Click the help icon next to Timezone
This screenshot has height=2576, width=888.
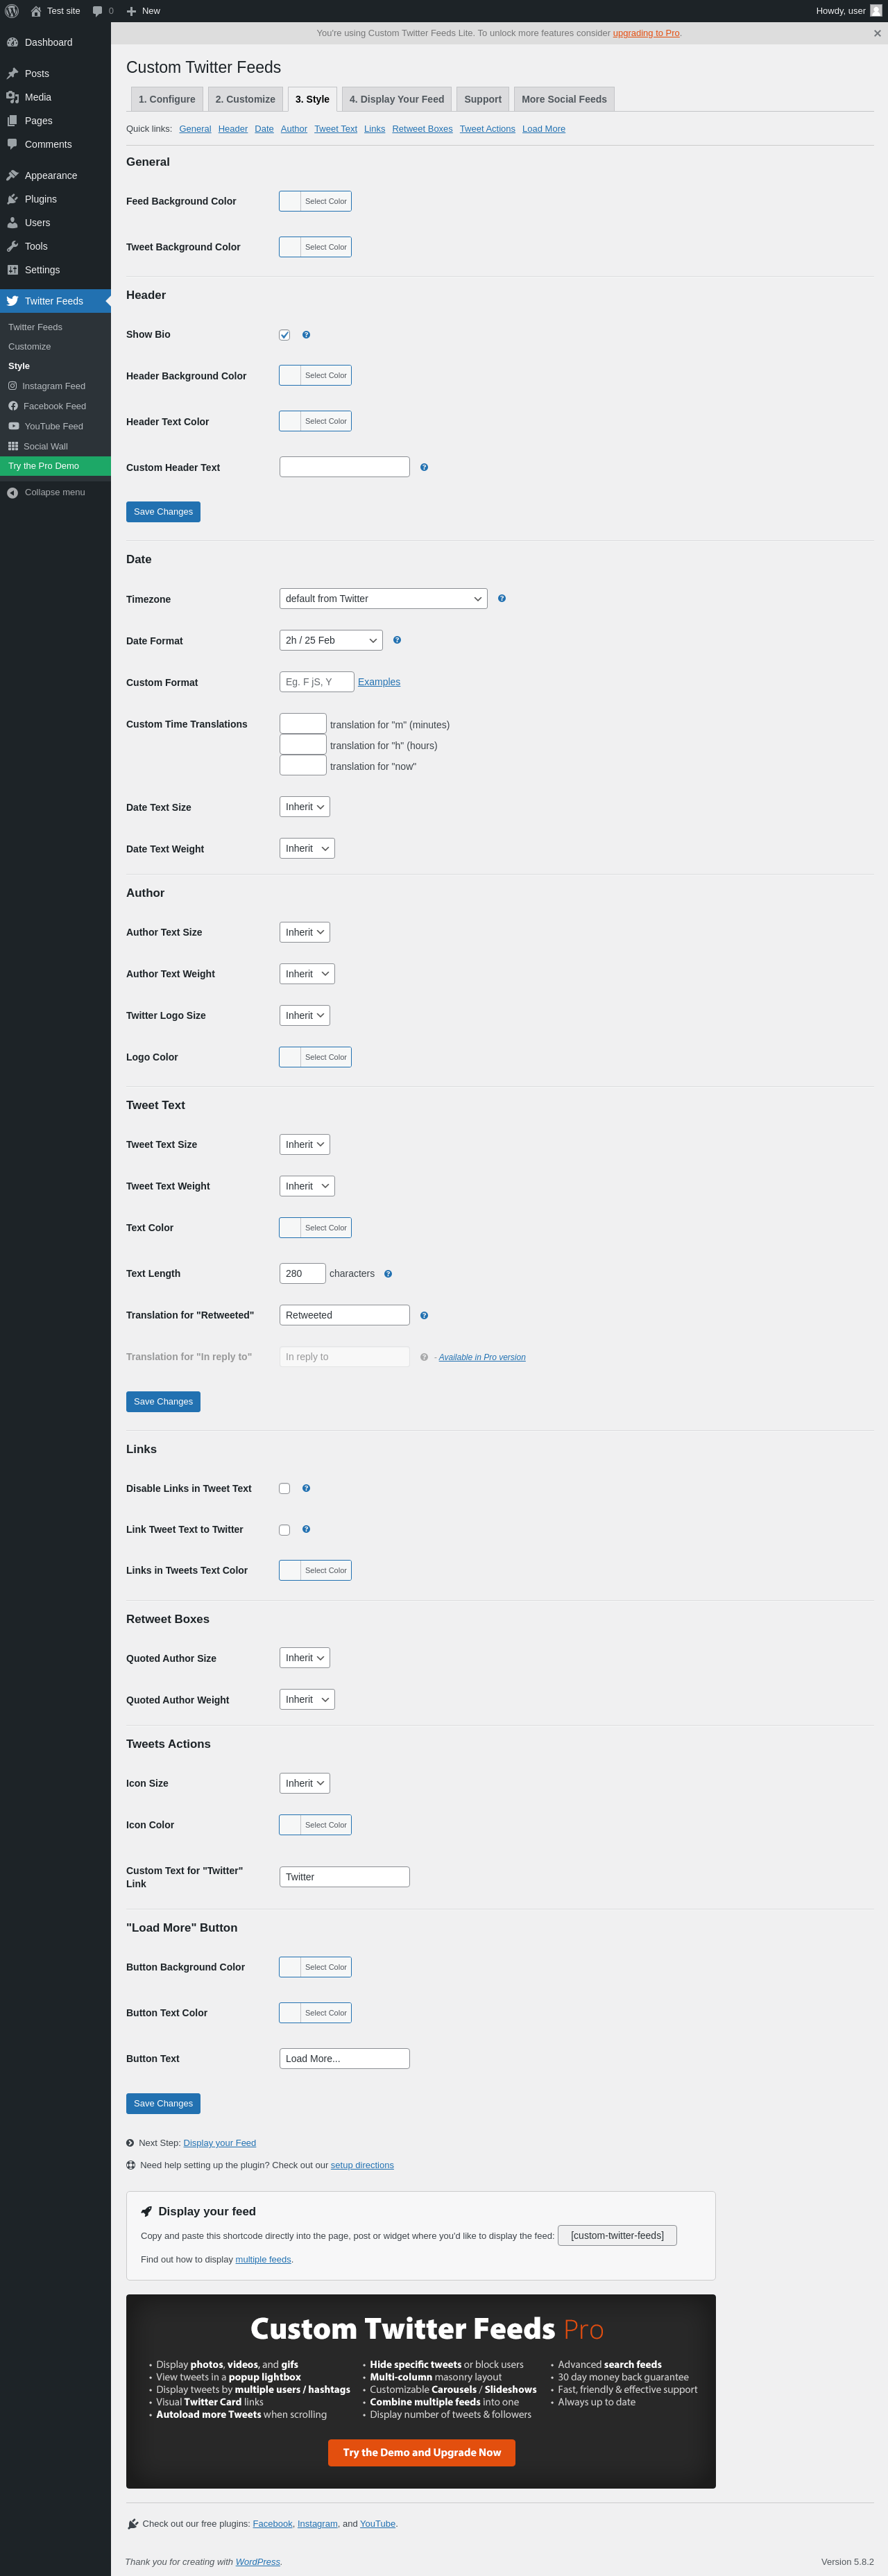tap(502, 598)
